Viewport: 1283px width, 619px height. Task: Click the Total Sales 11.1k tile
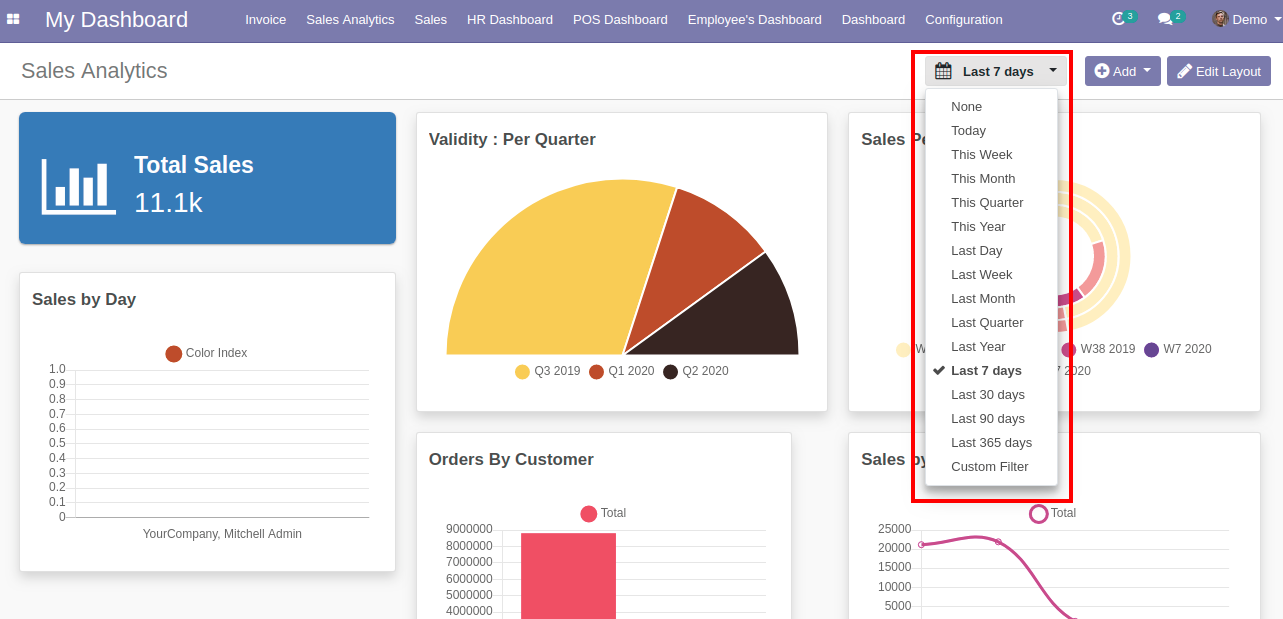click(x=207, y=178)
